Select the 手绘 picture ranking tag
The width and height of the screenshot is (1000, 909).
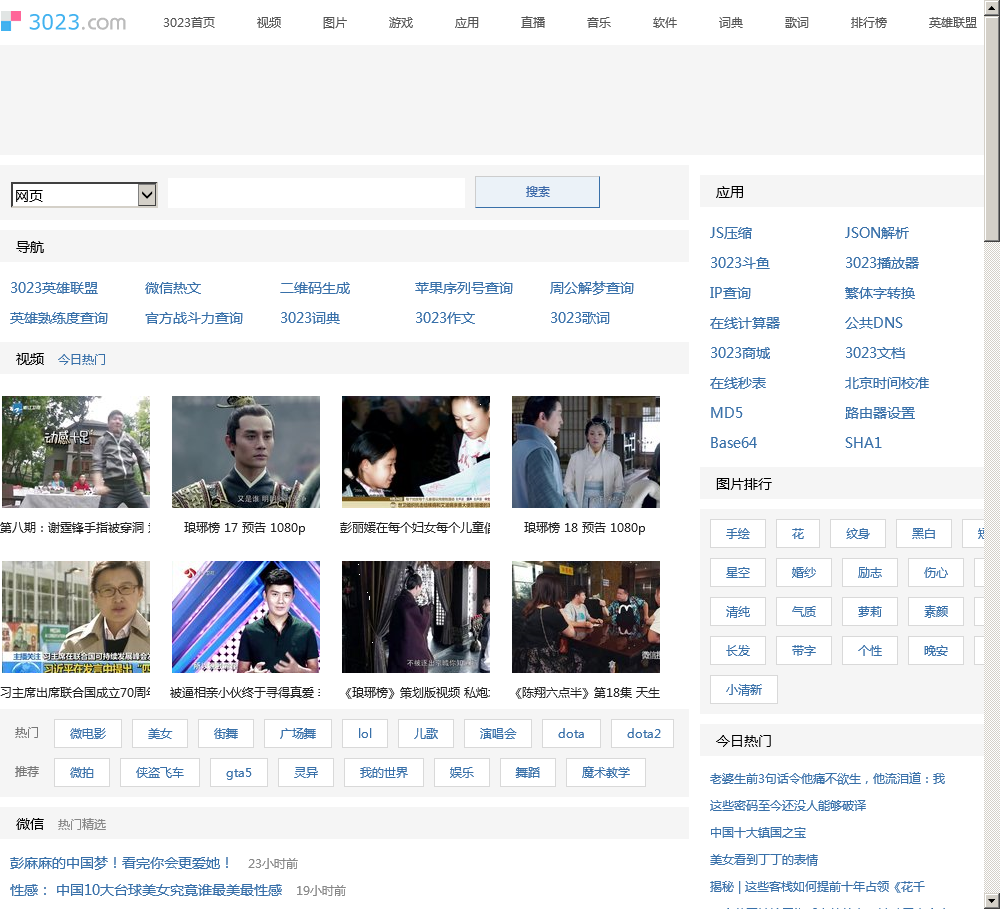738,533
